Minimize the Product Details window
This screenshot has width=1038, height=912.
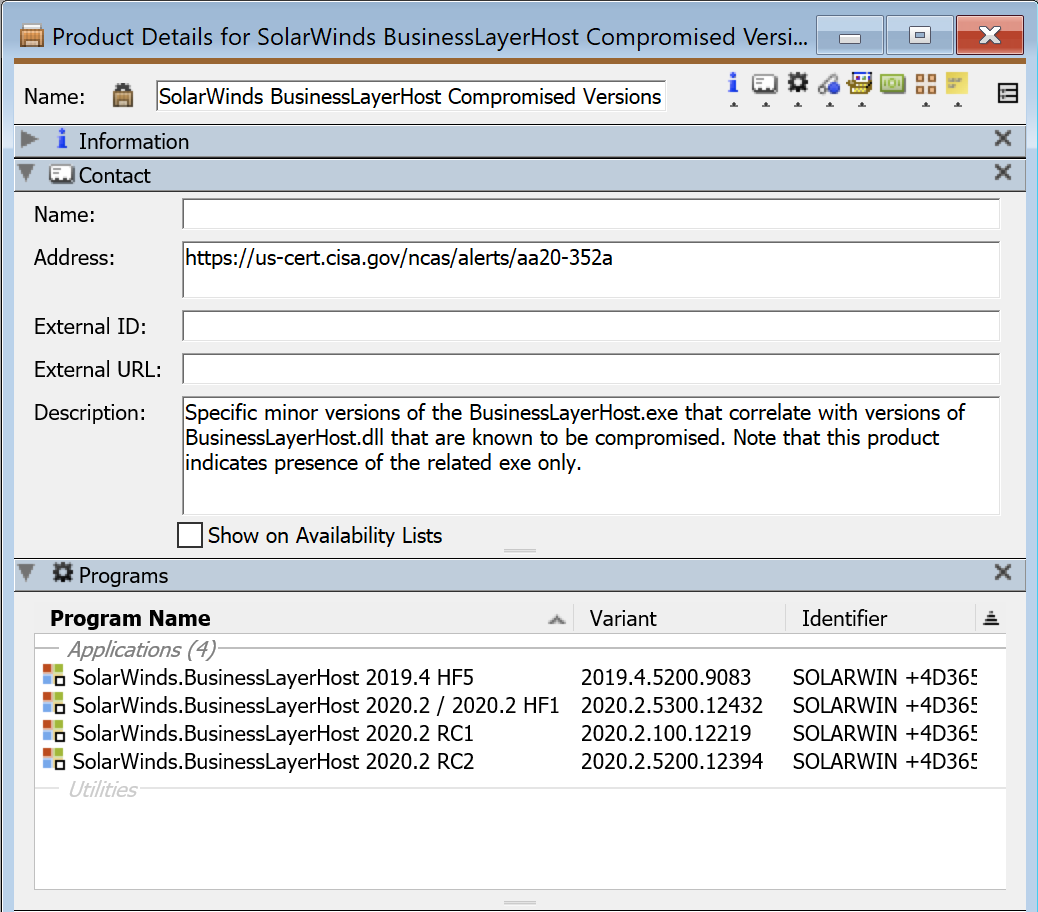(849, 35)
